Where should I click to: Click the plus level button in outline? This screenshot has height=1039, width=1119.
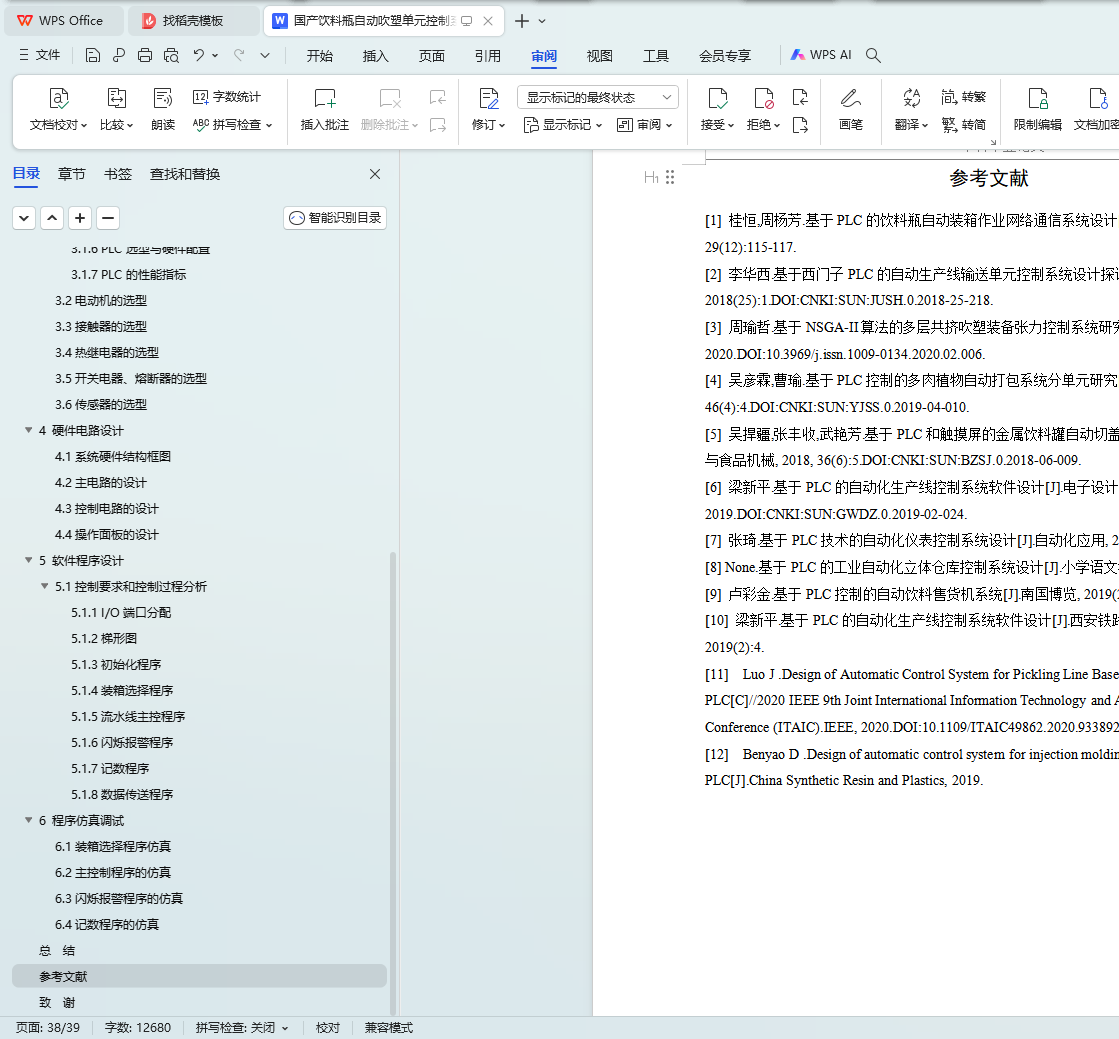pyautogui.click(x=80, y=218)
